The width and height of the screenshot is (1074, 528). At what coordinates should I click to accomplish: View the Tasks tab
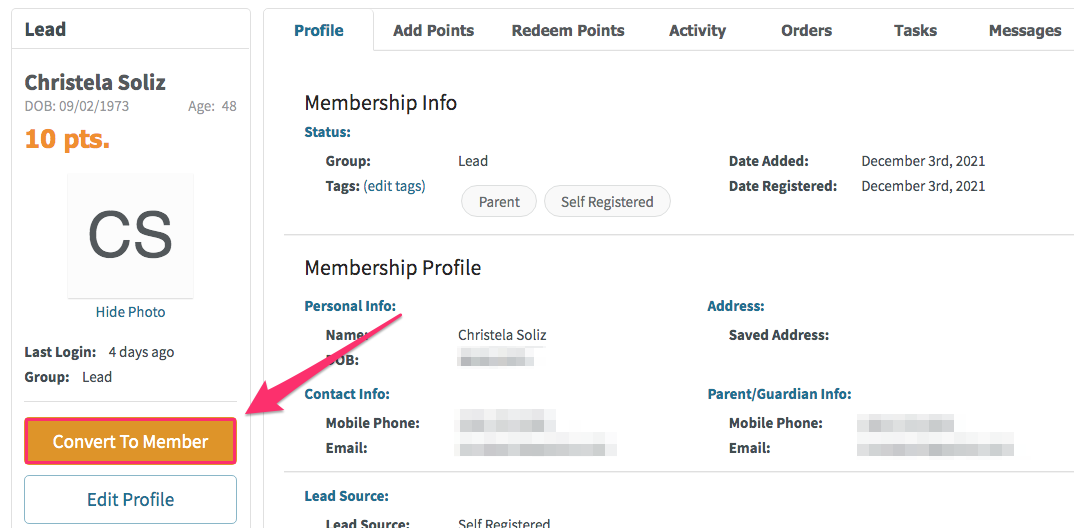[x=915, y=30]
